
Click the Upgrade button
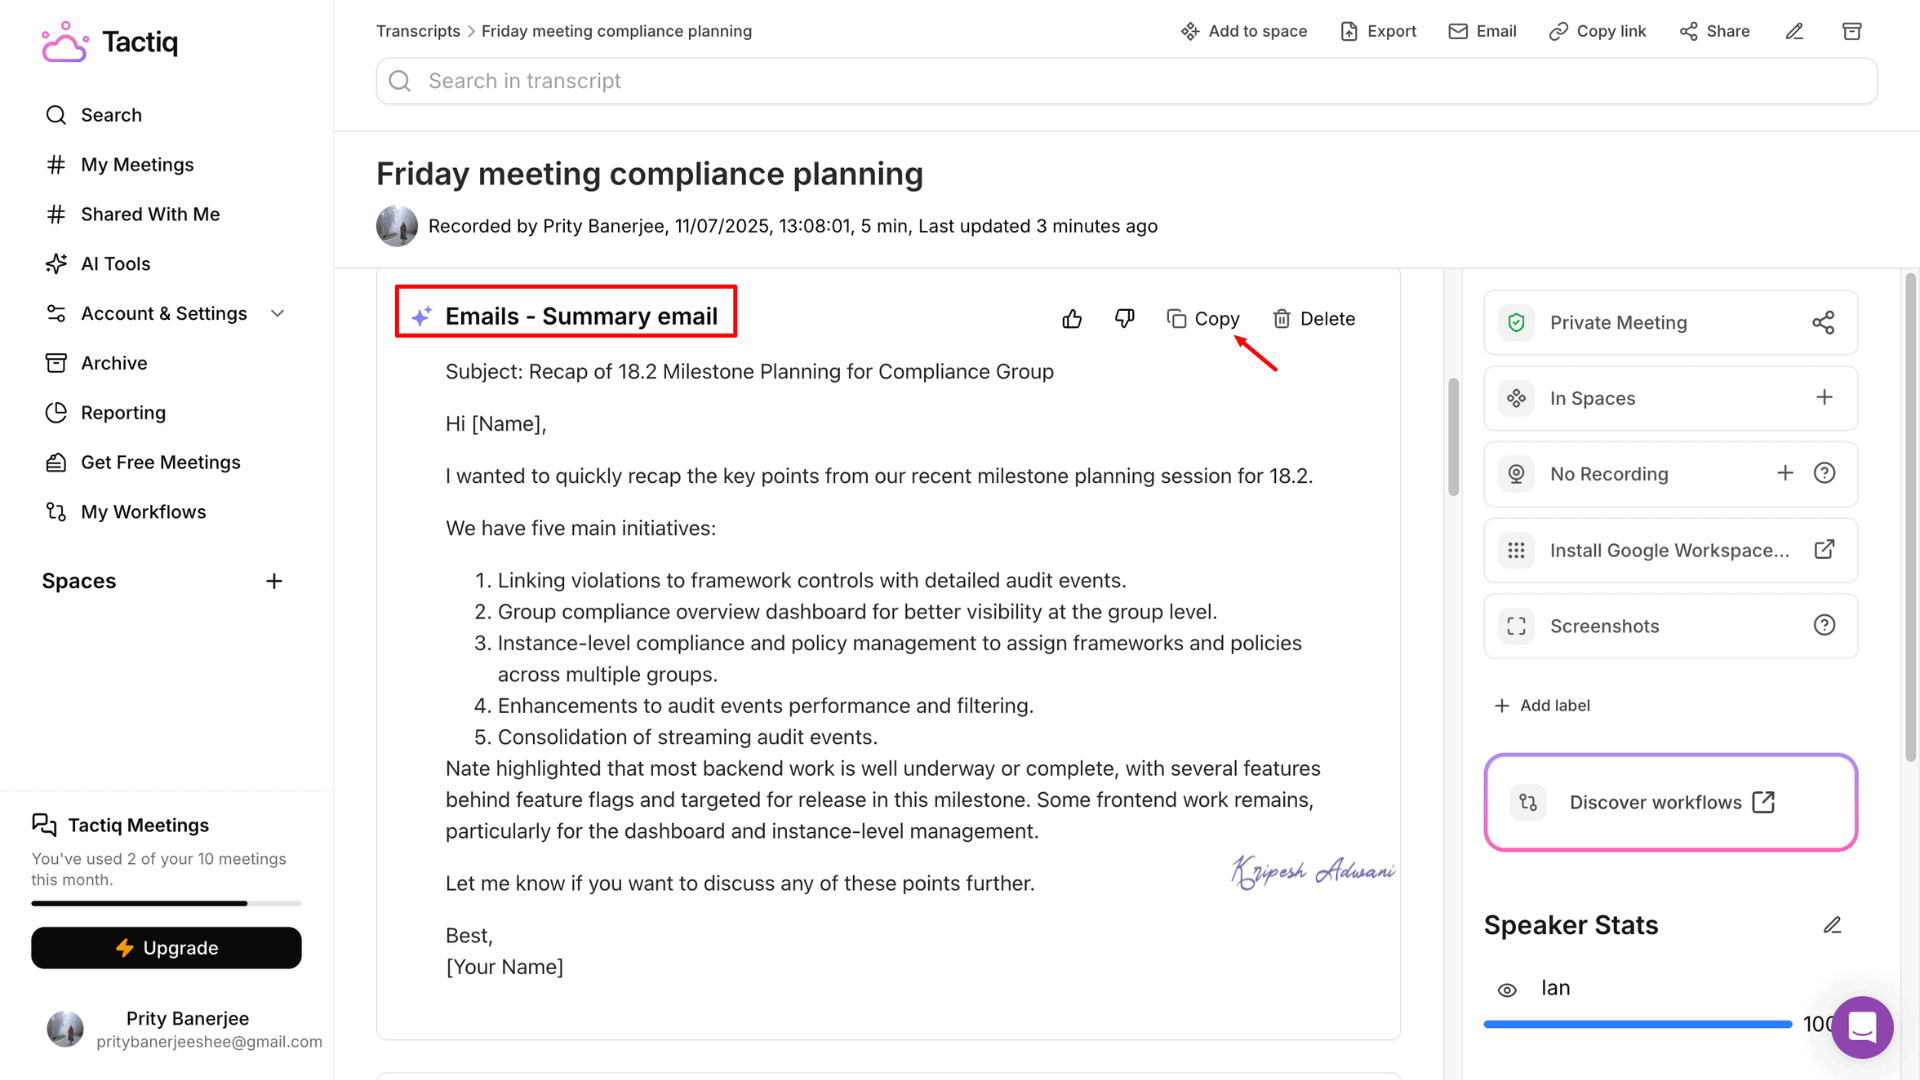(166, 948)
